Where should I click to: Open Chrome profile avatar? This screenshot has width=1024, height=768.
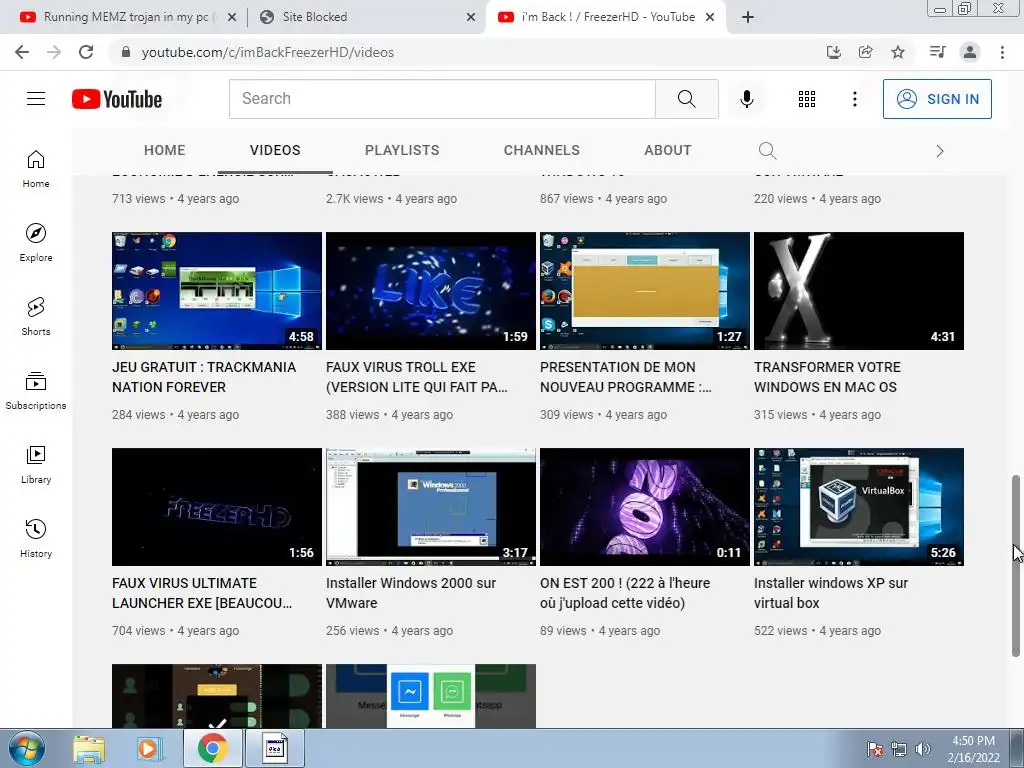pyautogui.click(x=970, y=52)
